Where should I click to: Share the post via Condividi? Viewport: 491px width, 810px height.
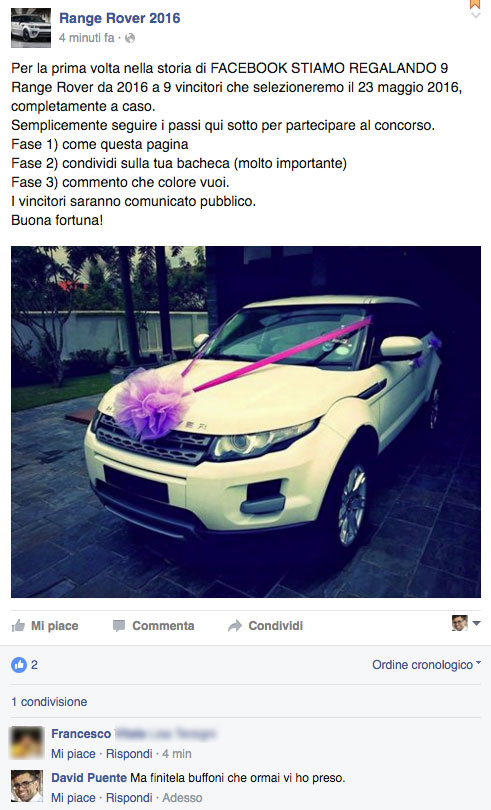coord(265,626)
